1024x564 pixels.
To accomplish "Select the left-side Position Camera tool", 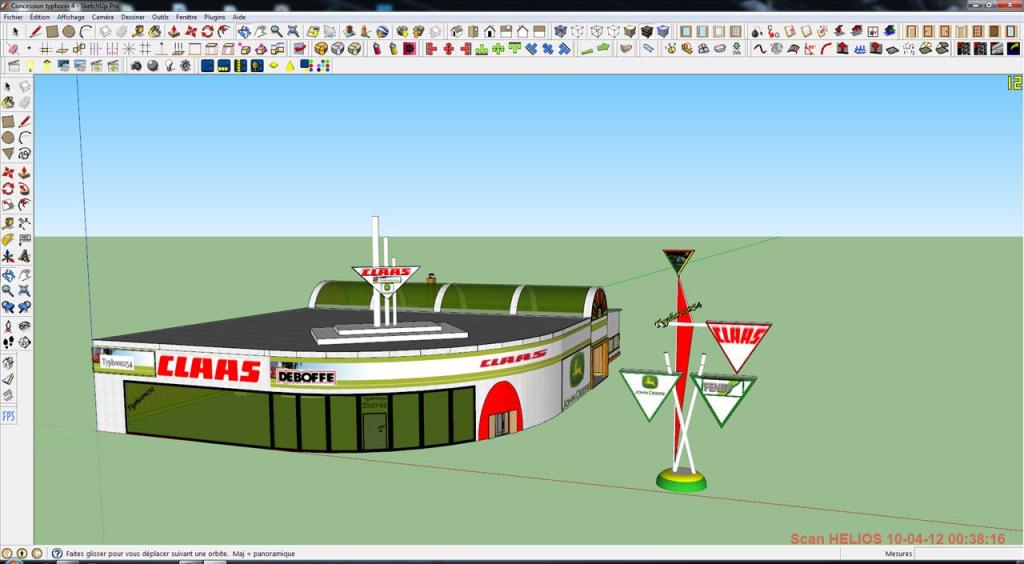I will 8,325.
